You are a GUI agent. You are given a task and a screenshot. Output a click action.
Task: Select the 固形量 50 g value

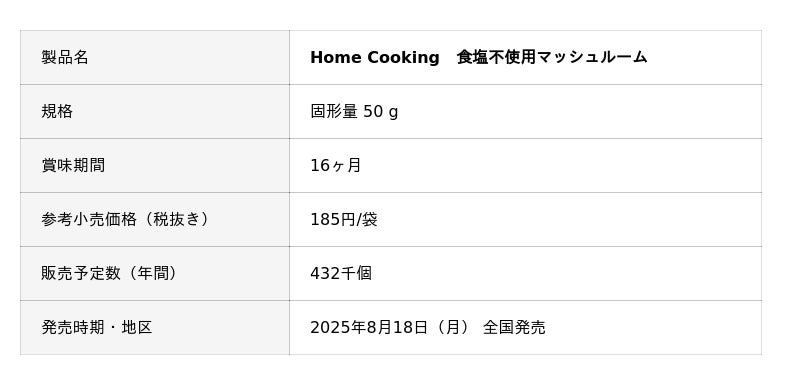pyautogui.click(x=354, y=112)
